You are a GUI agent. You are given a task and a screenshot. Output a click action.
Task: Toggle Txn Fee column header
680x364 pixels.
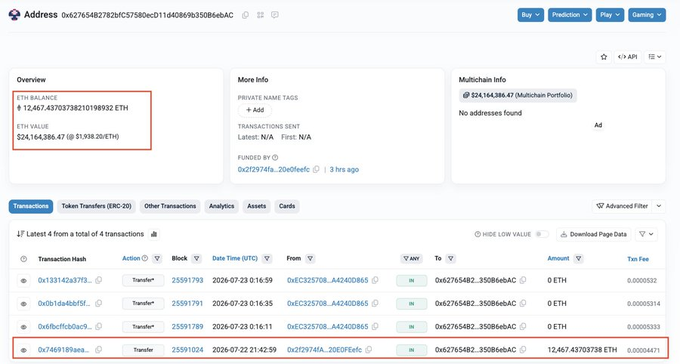click(638, 259)
